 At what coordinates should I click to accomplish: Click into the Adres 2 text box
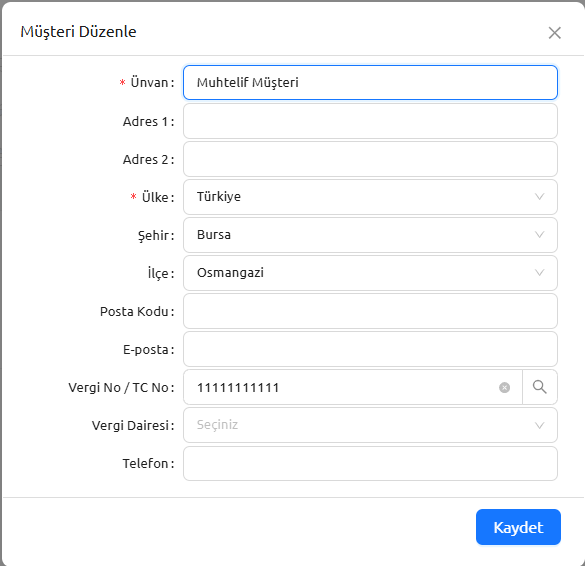[x=370, y=159]
